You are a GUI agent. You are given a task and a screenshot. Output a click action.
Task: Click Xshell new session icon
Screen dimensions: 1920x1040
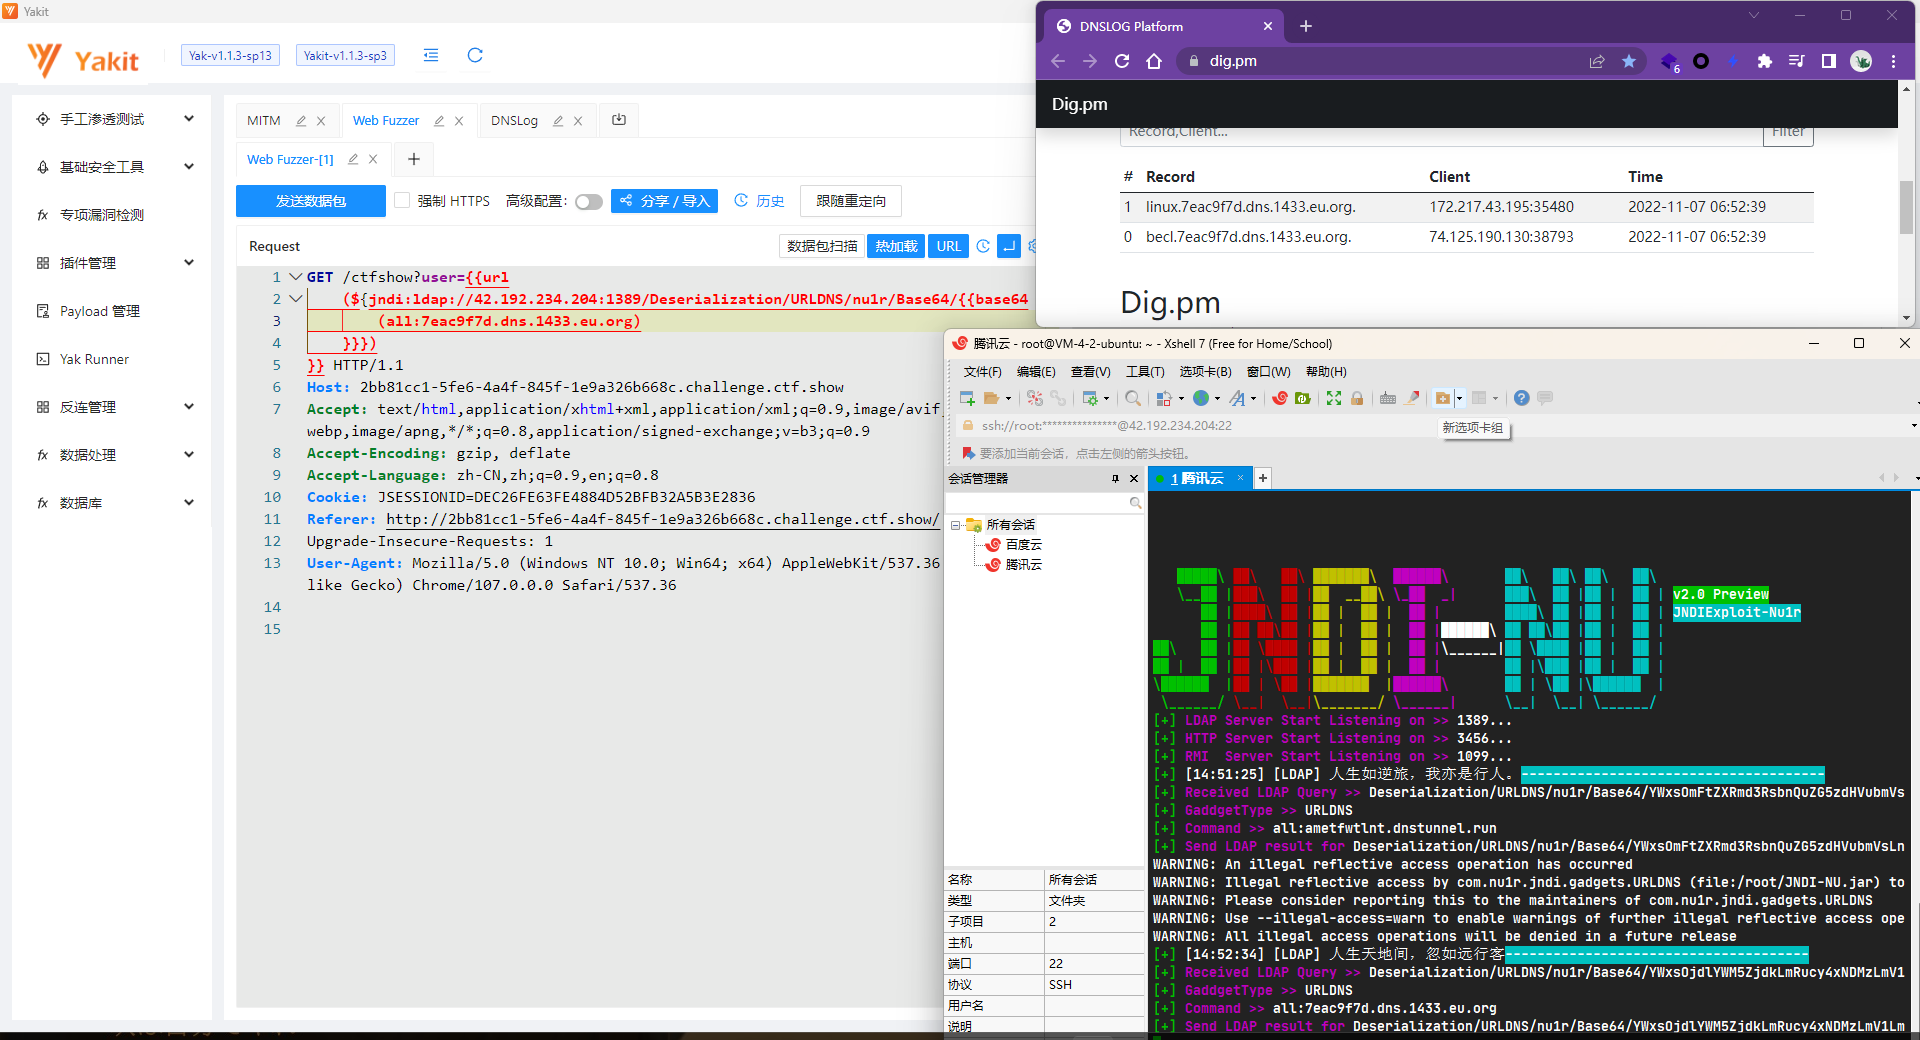(x=967, y=398)
